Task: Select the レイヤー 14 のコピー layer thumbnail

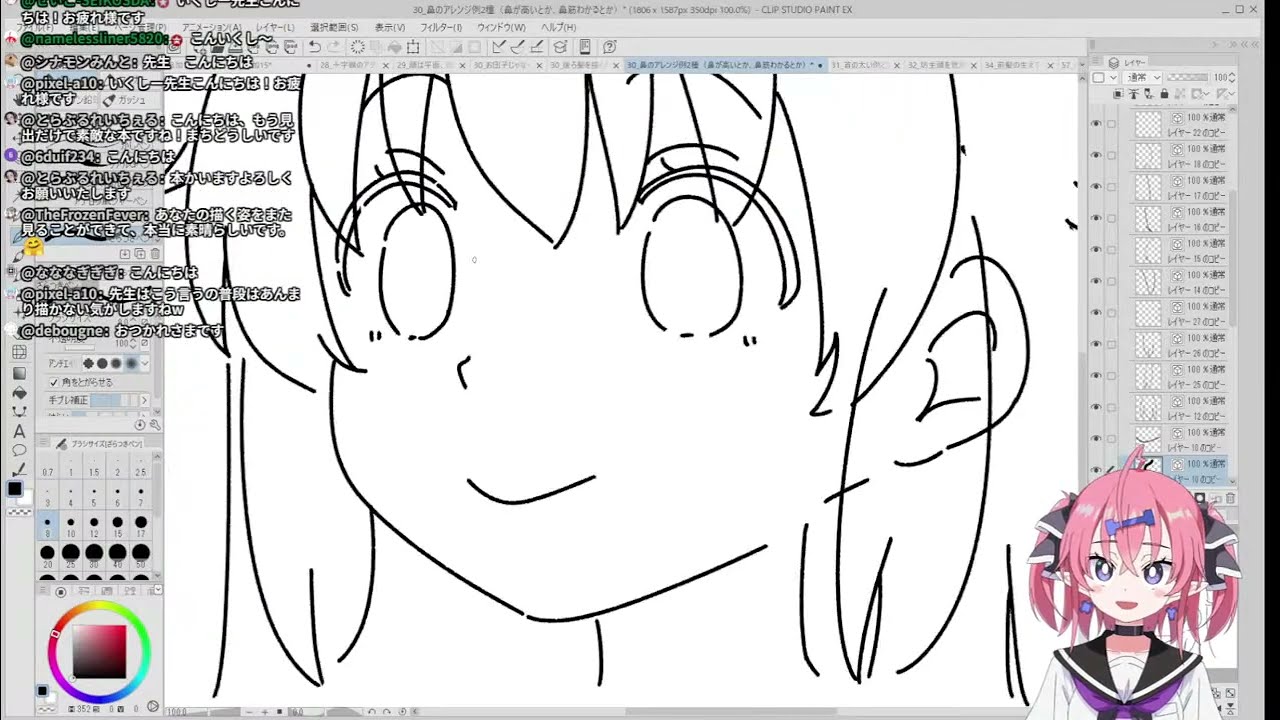Action: coord(1148,281)
